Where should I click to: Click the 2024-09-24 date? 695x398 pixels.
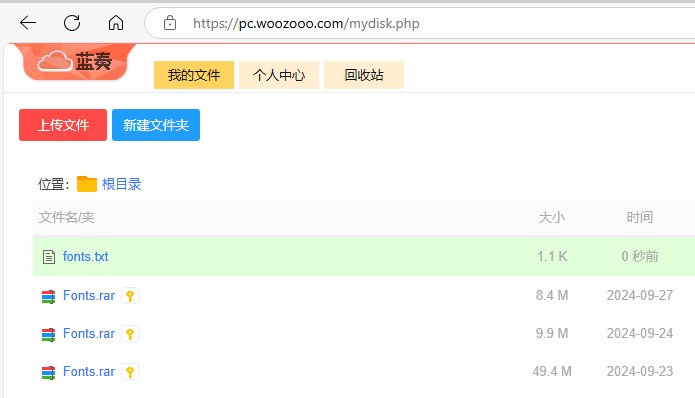[640, 333]
